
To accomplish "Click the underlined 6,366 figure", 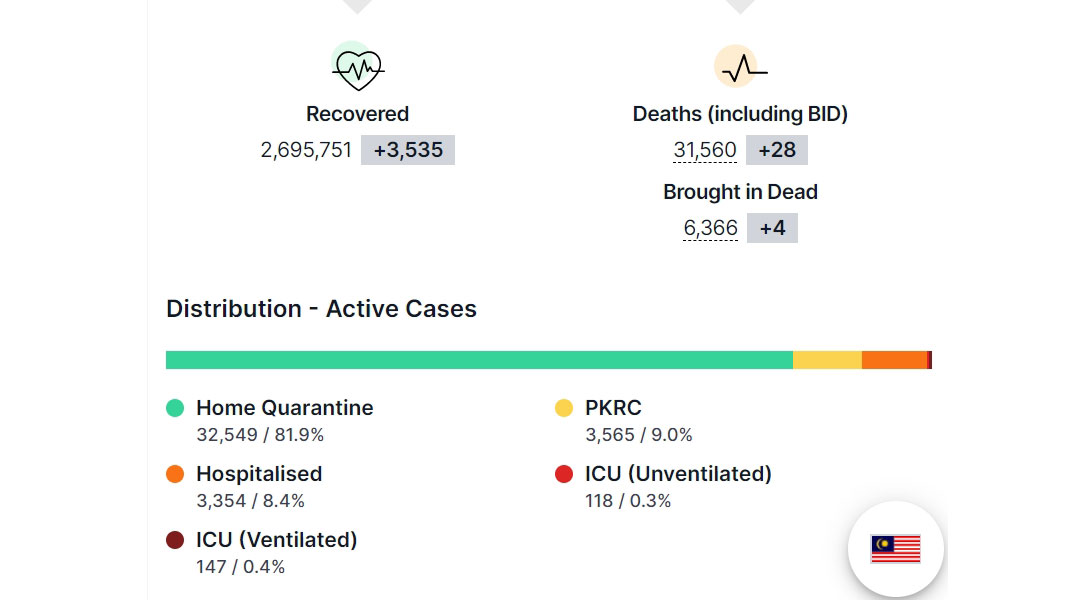I will 710,228.
